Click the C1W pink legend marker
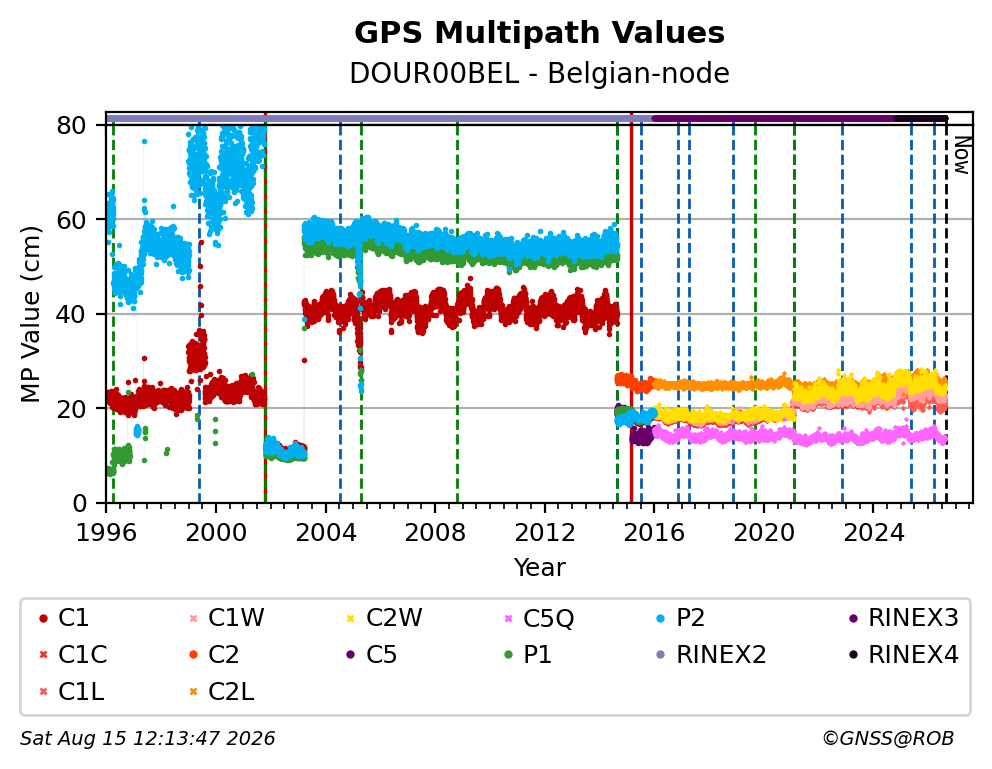 click(x=194, y=618)
